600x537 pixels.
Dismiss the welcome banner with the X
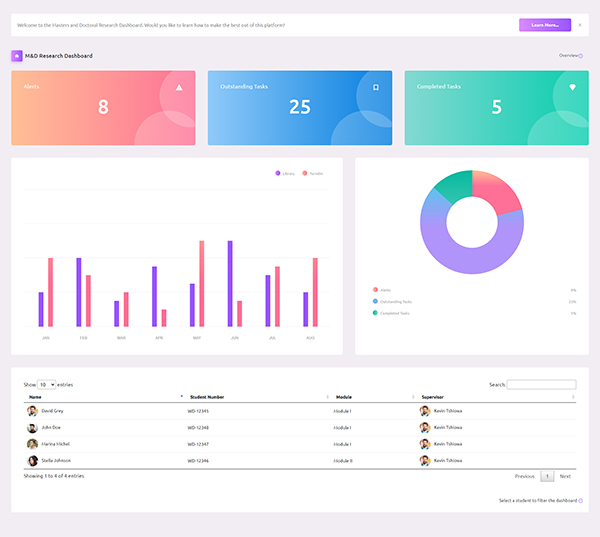pyautogui.click(x=580, y=25)
